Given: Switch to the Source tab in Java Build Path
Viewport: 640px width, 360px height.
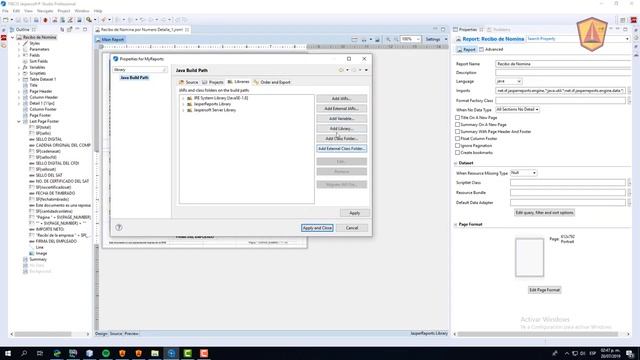Looking at the screenshot, I should (x=188, y=82).
